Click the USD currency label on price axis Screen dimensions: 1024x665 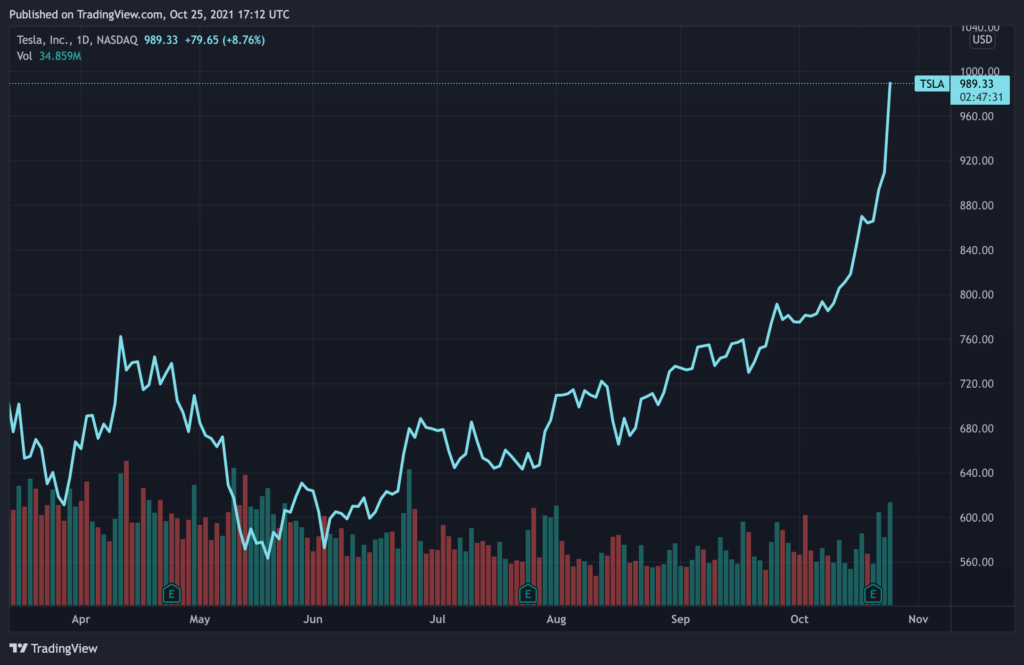(x=982, y=40)
